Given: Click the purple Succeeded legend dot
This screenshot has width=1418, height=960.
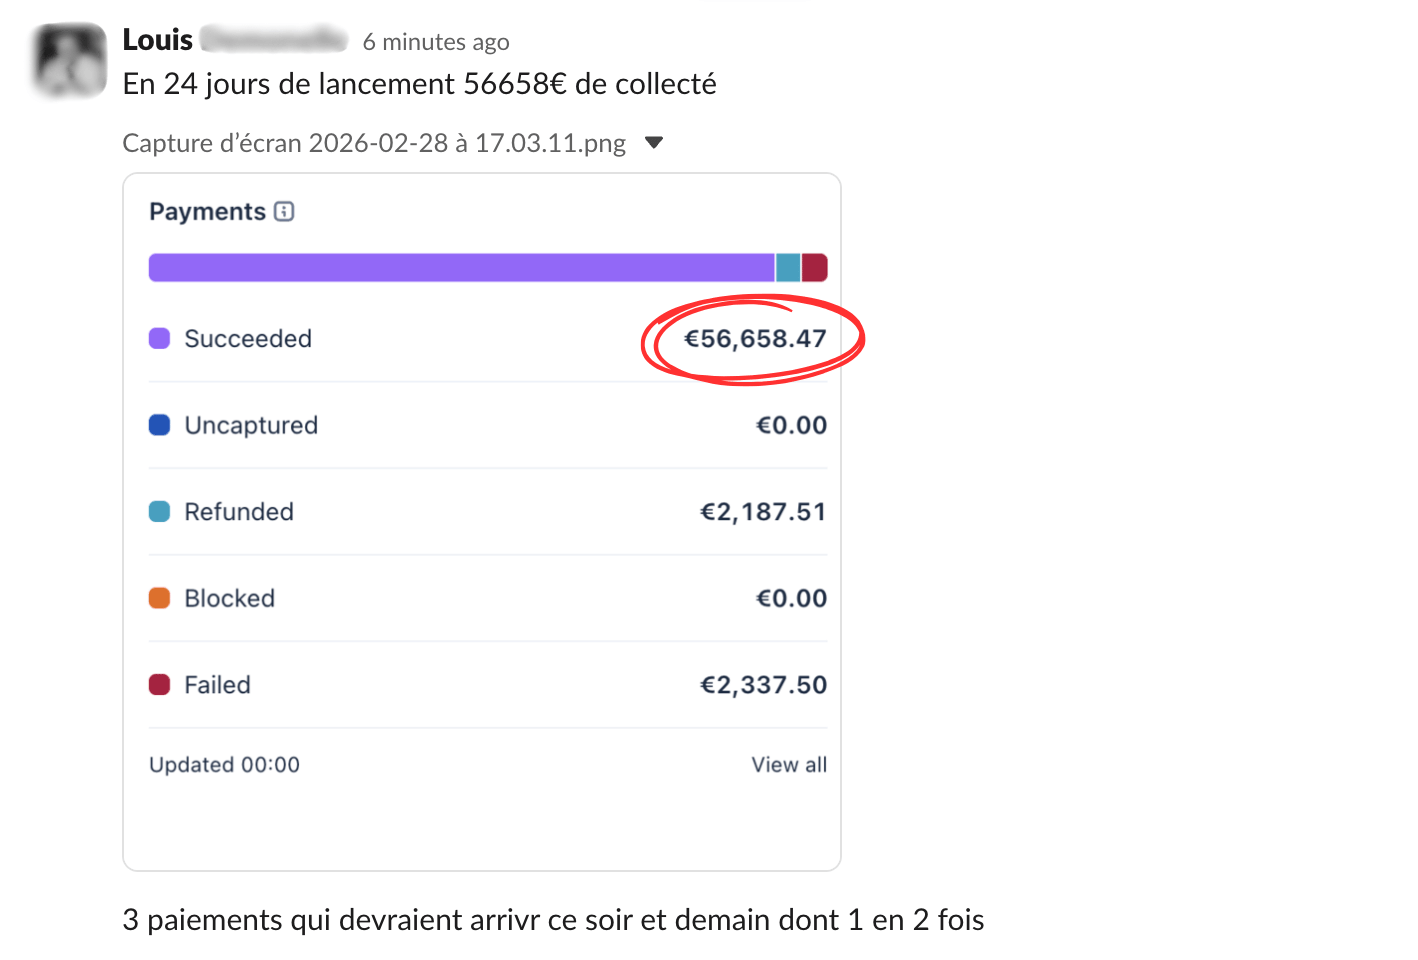Looking at the screenshot, I should (x=159, y=338).
